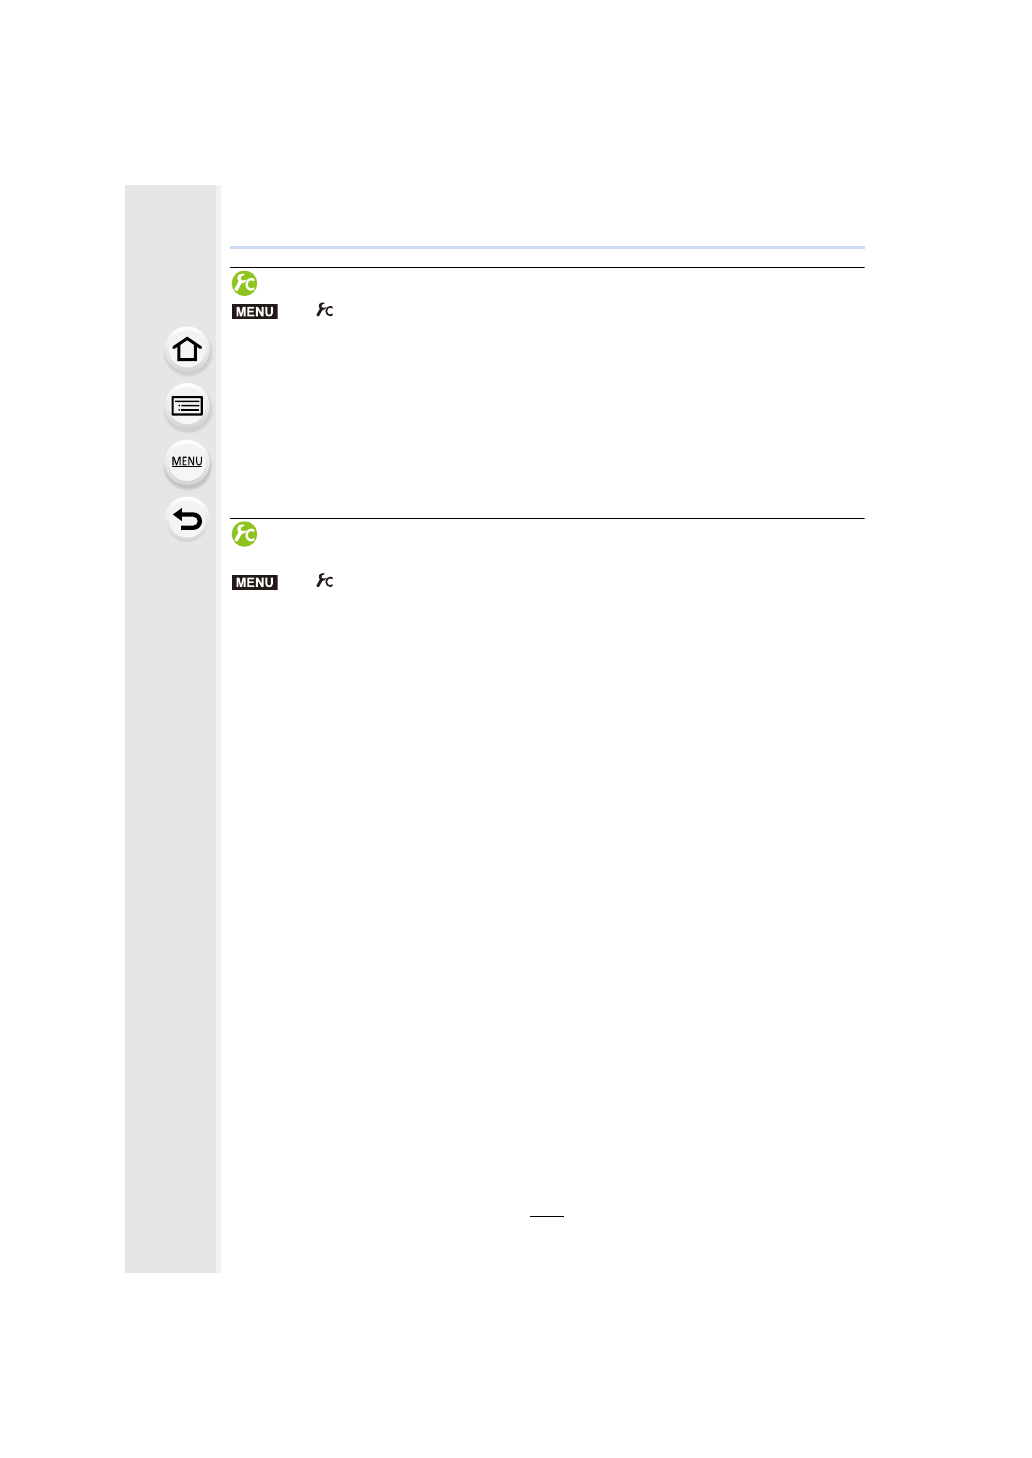Click blank space right of upper wrench icon

tap(600, 311)
